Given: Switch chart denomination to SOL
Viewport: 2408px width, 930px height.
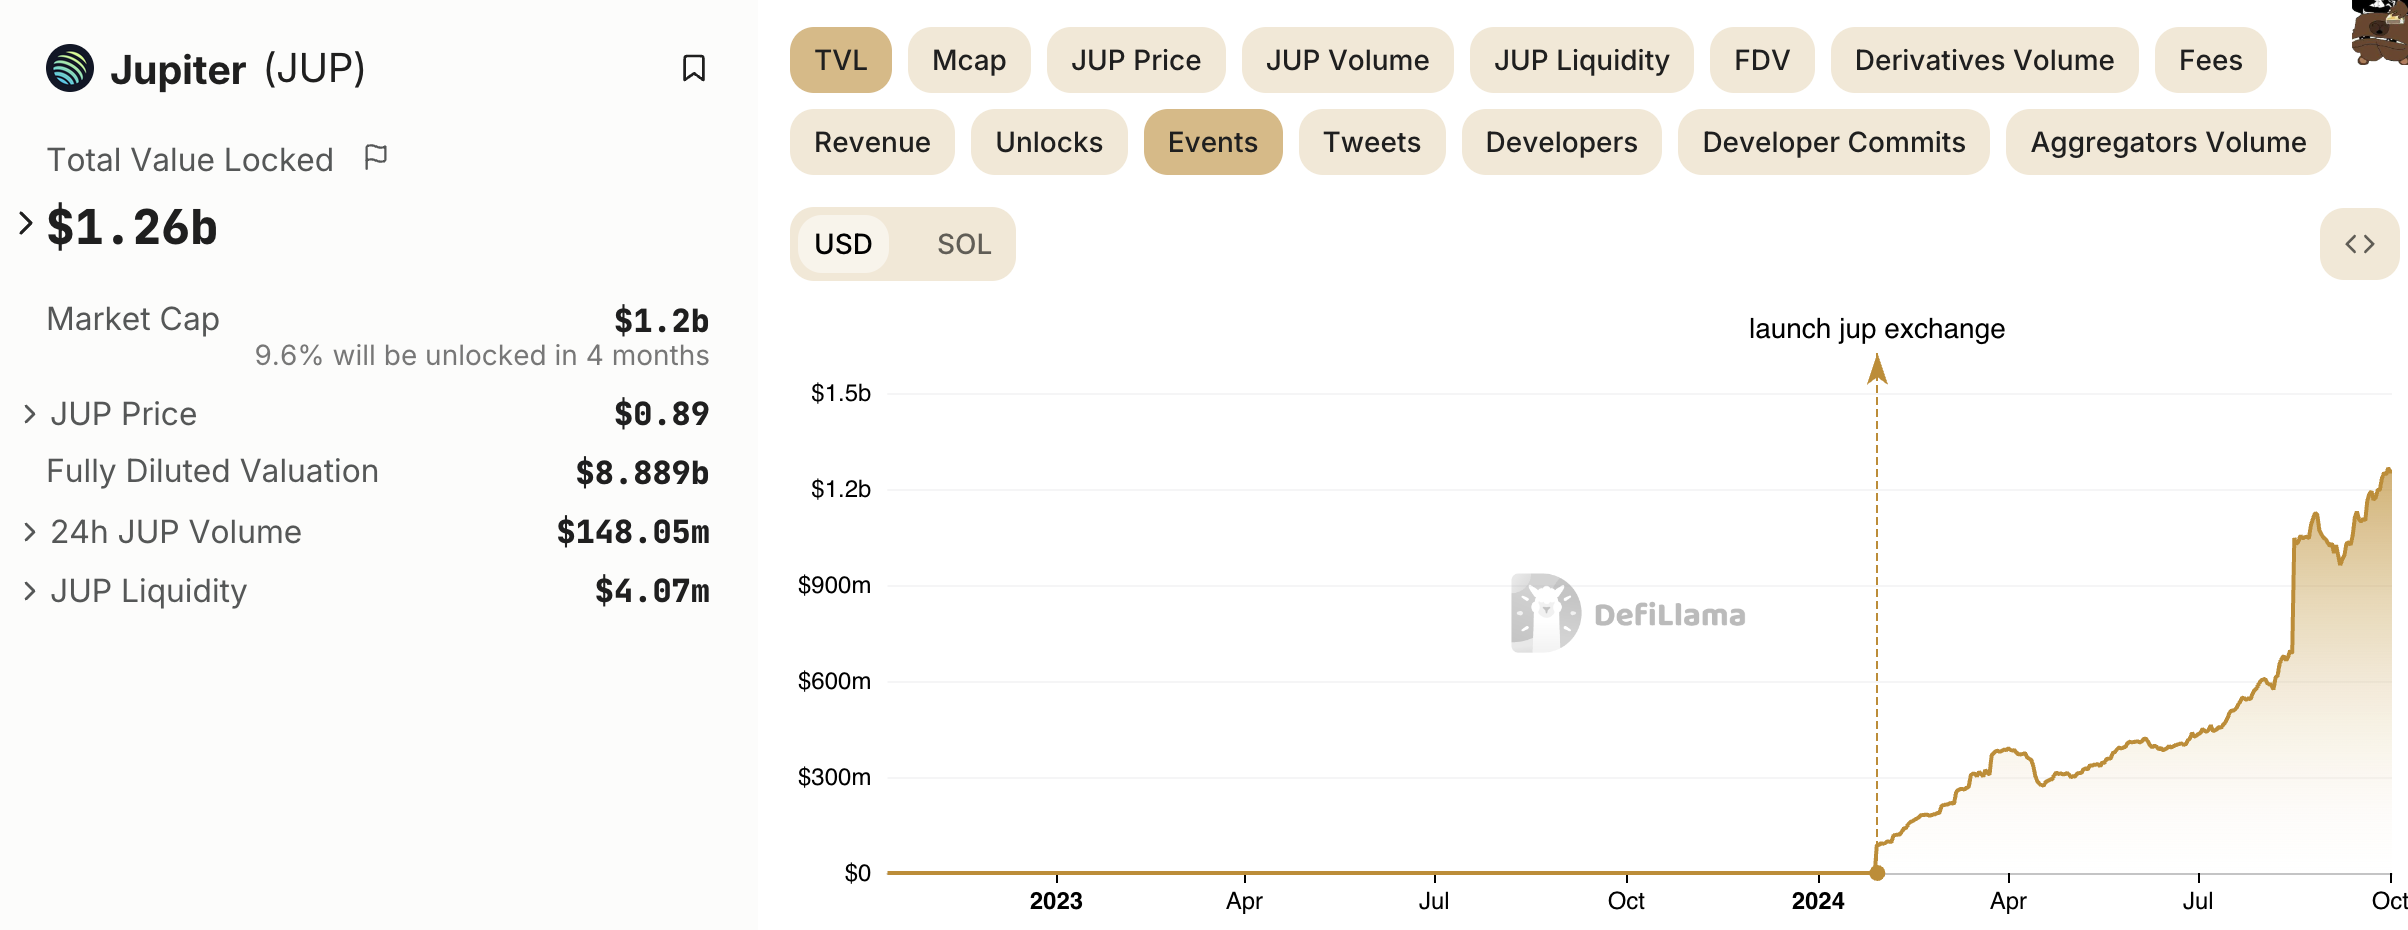Looking at the screenshot, I should point(963,244).
